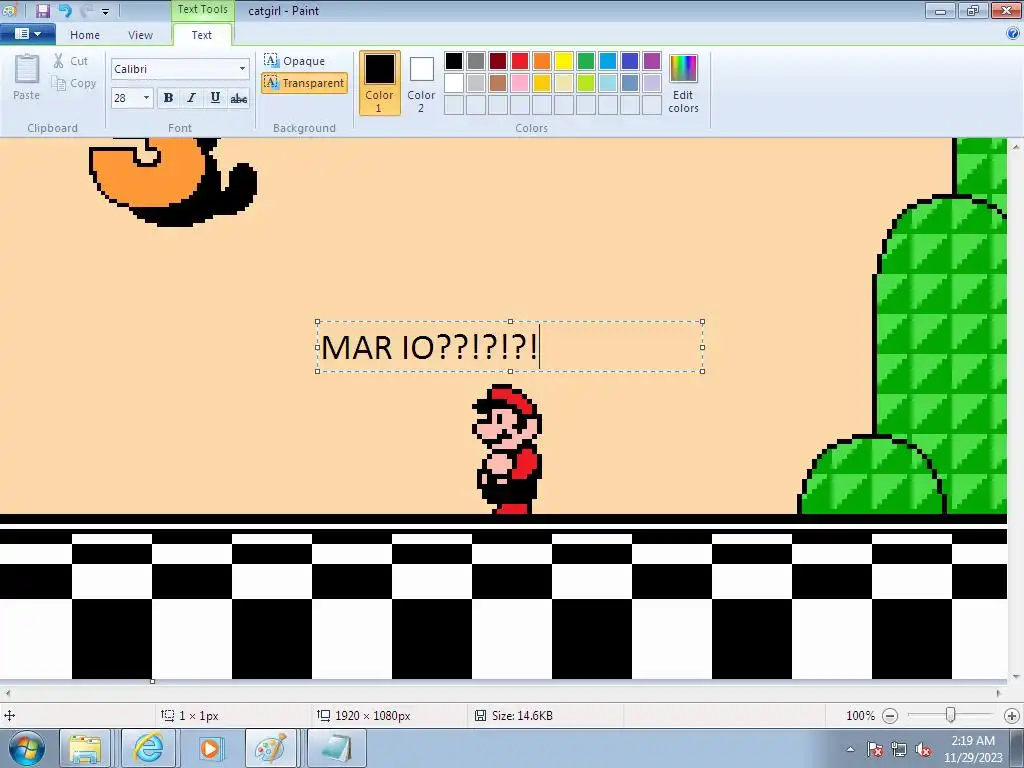The height and width of the screenshot is (768, 1024).
Task: Click the Text Tools contextual tab header
Action: tap(202, 10)
